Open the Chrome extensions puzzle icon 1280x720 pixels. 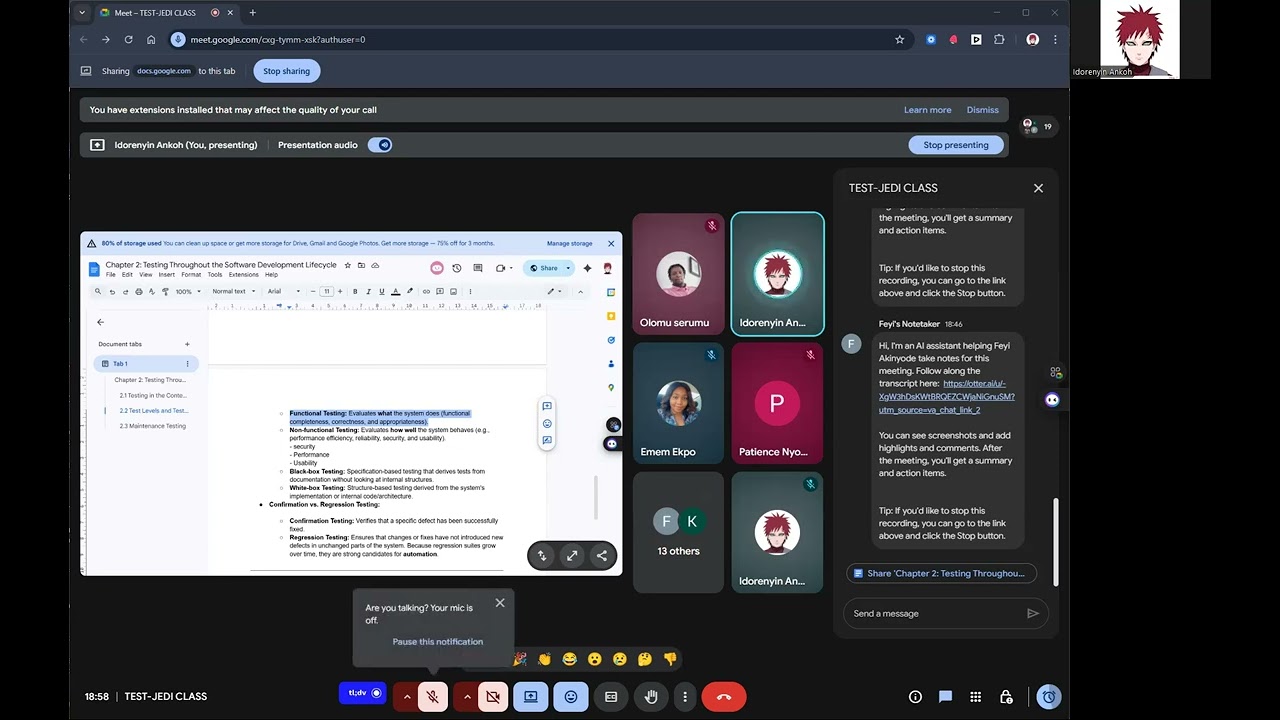coord(999,40)
